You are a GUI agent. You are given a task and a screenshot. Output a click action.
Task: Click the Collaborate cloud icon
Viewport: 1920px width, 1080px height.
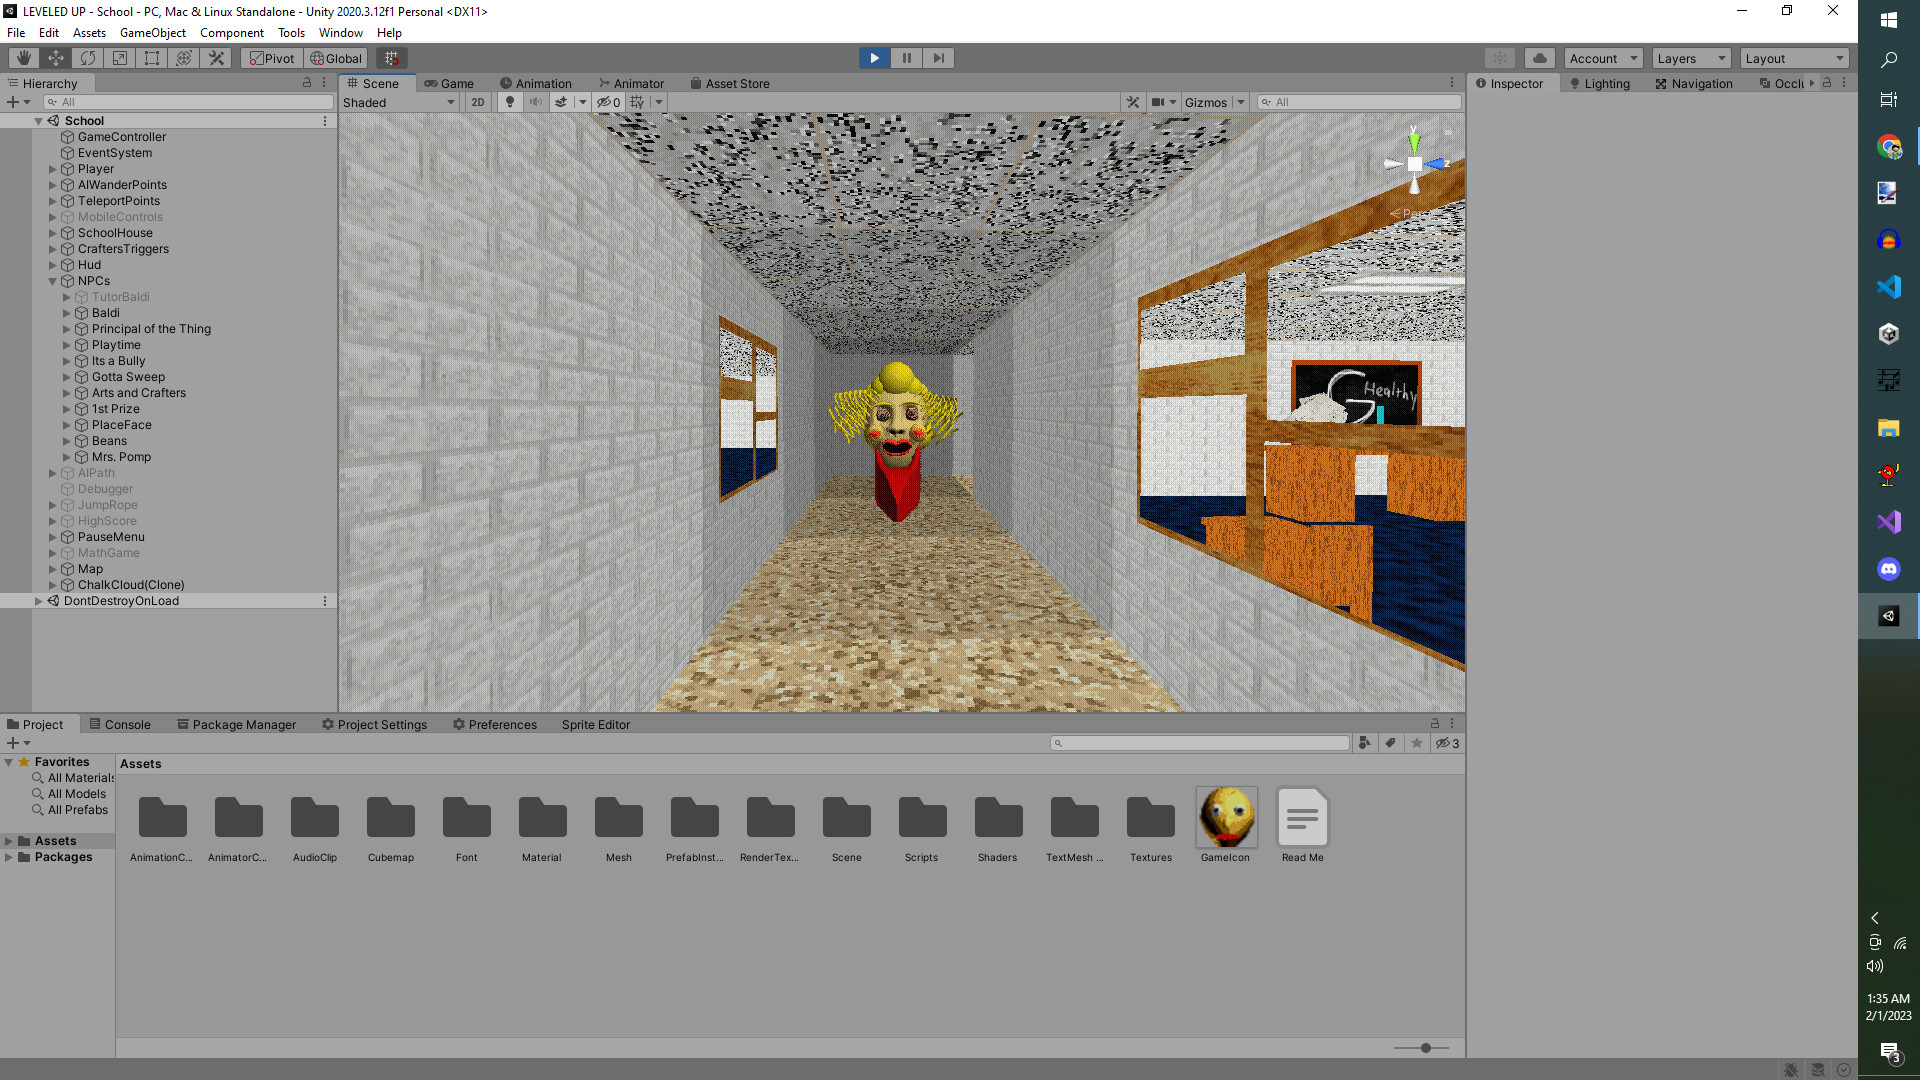[1539, 57]
